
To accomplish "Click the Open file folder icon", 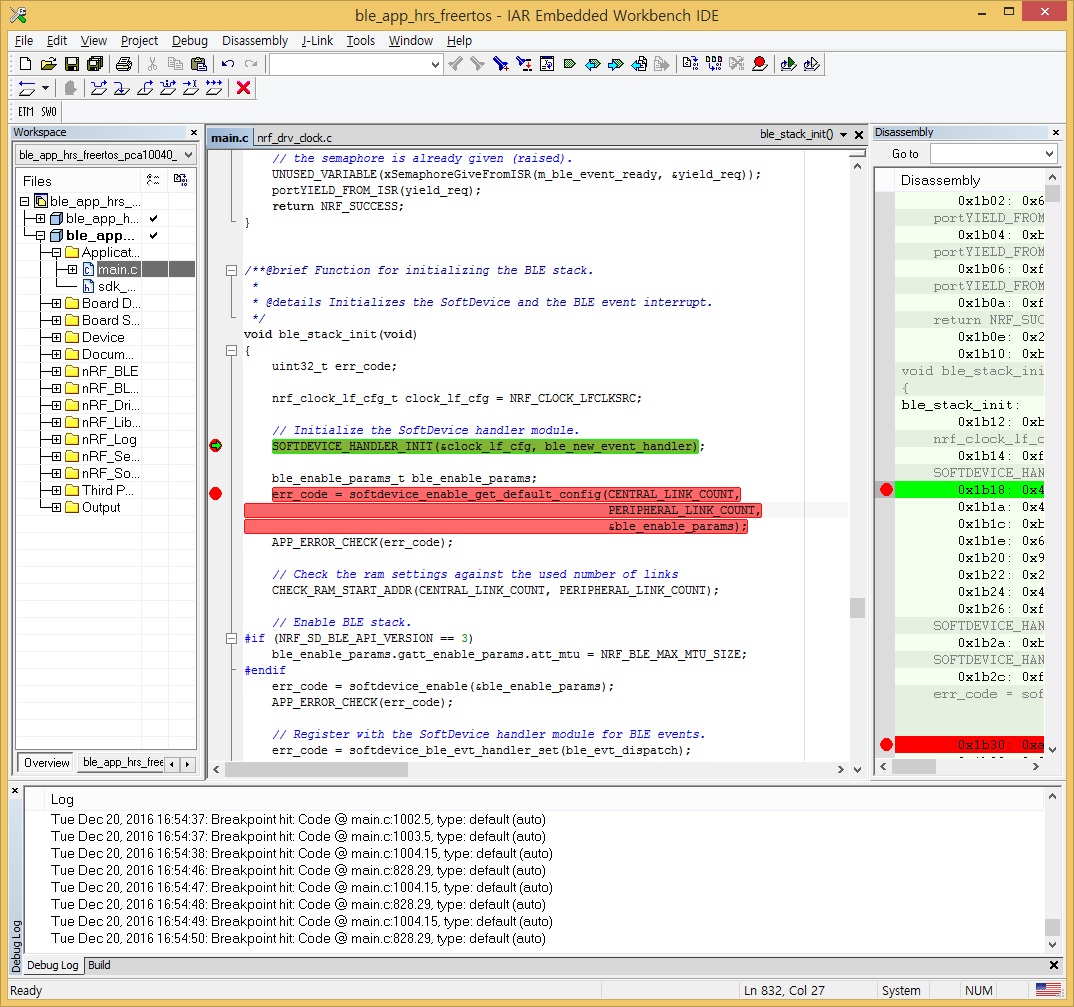I will point(48,64).
